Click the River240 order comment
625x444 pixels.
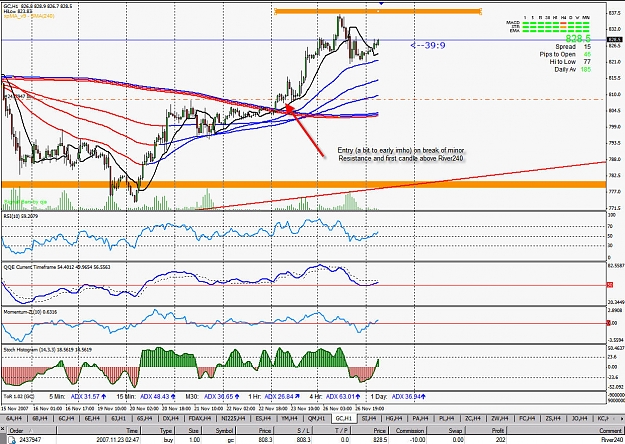coord(612,440)
